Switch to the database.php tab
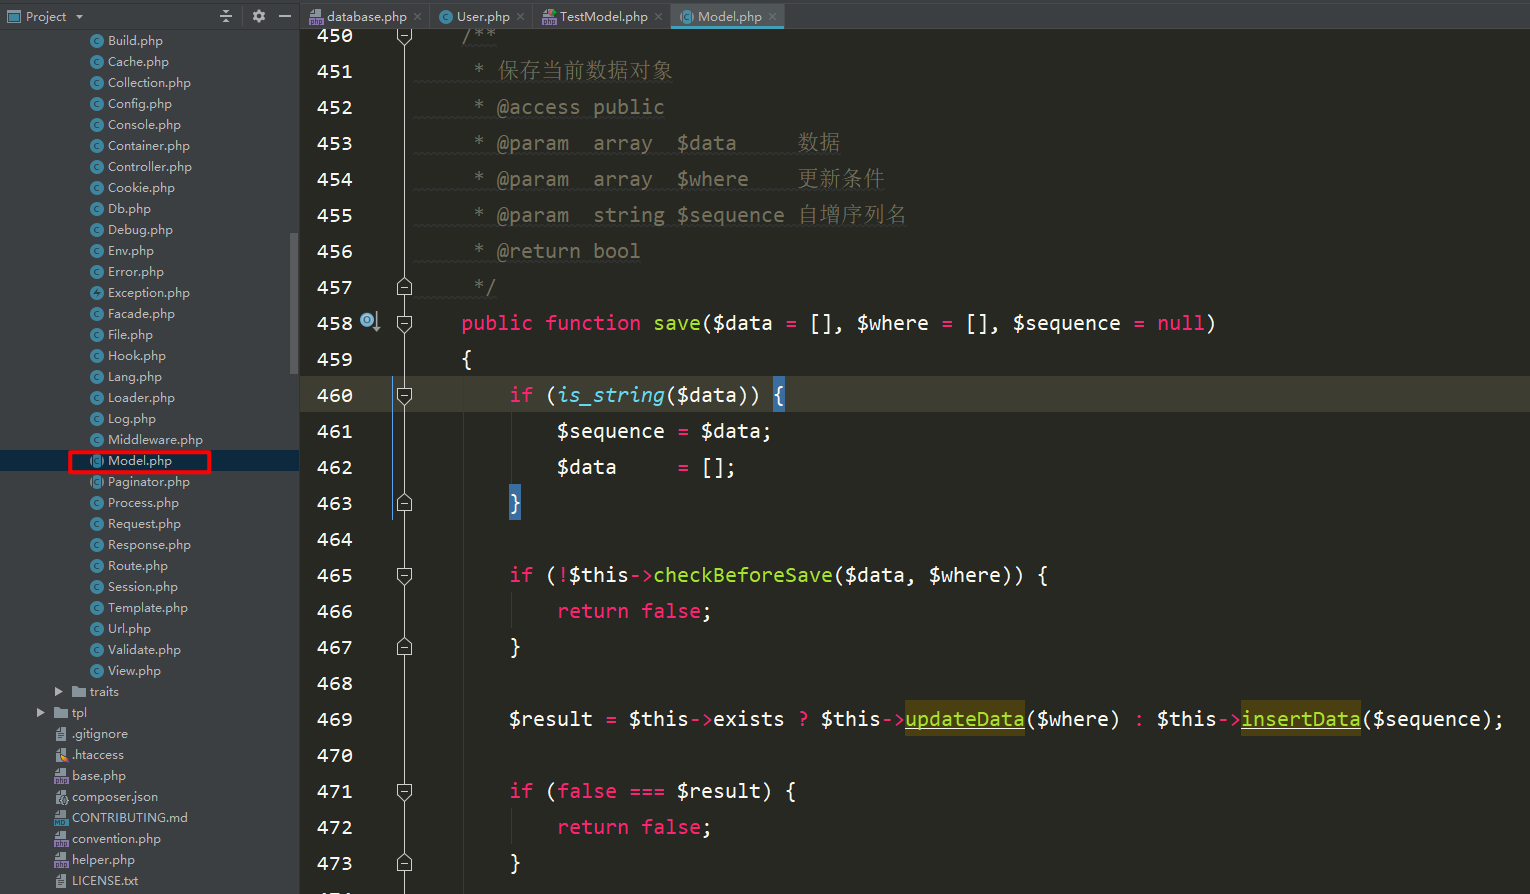The width and height of the screenshot is (1530, 894). pos(366,16)
